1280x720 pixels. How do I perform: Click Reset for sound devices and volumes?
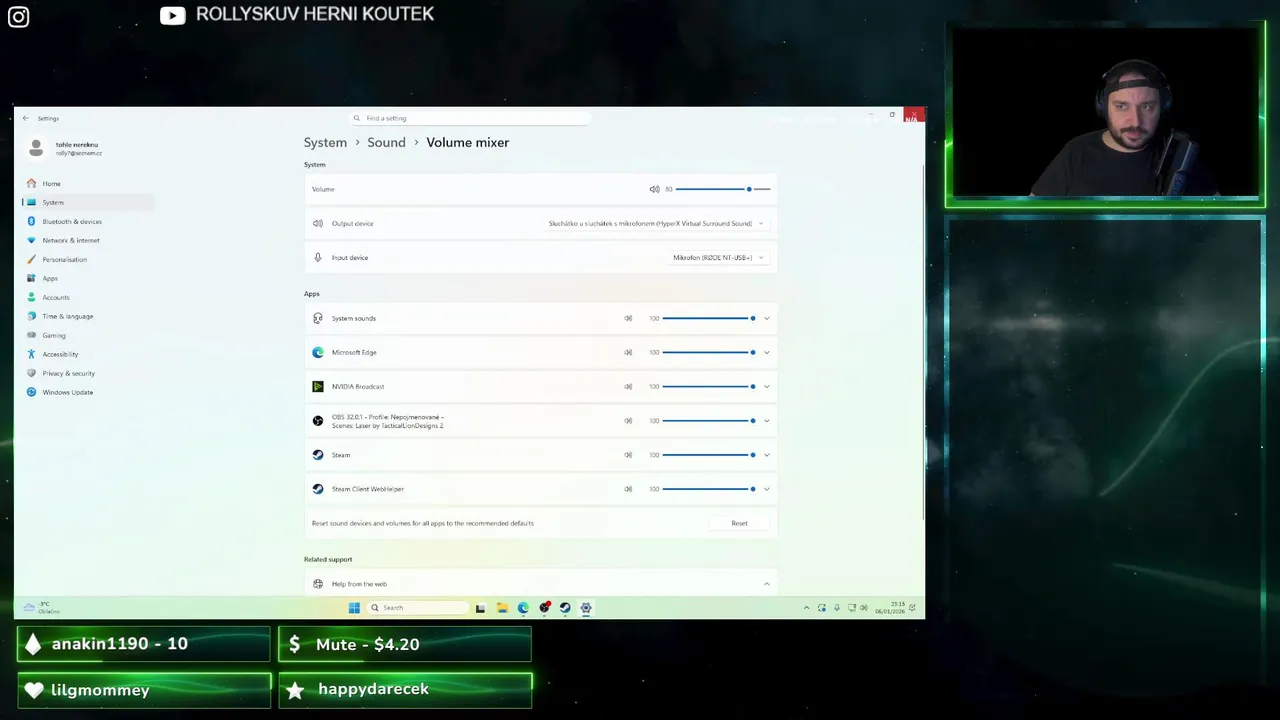[739, 523]
